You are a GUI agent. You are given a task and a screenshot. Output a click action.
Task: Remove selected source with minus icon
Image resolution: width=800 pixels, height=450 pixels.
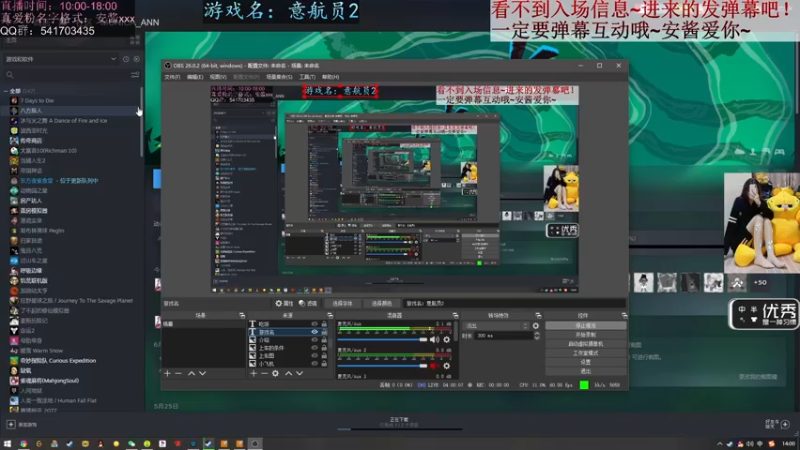pos(264,373)
